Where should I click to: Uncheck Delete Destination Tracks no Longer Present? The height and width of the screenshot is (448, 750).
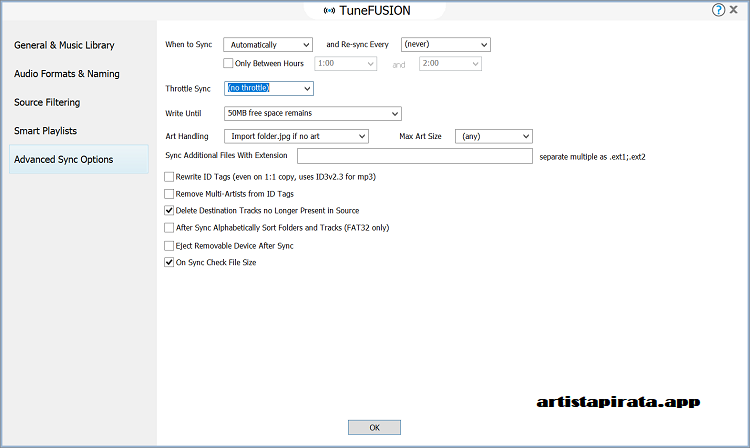coord(169,210)
